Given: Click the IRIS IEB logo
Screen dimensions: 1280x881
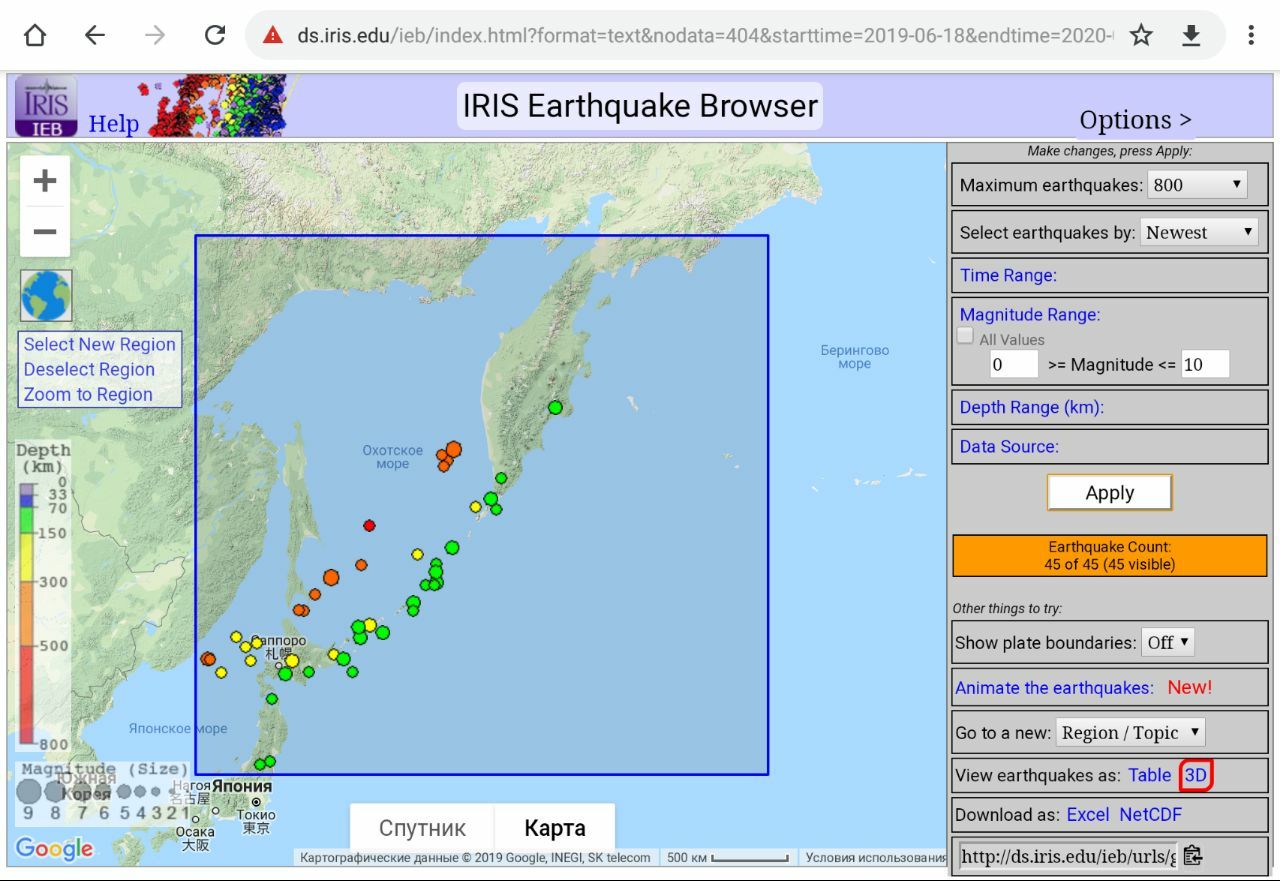Looking at the screenshot, I should (46, 106).
